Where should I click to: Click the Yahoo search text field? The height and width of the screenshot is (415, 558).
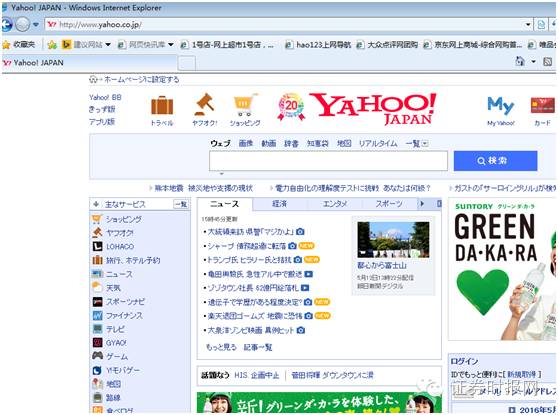click(328, 161)
